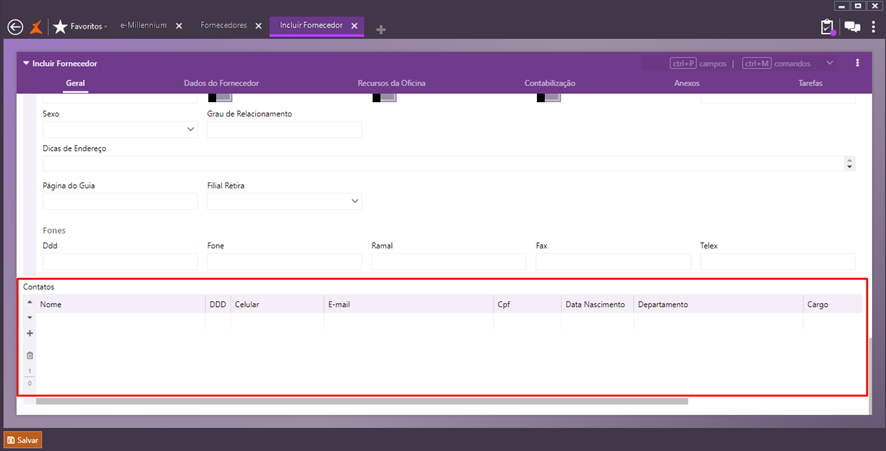The height and width of the screenshot is (451, 886).
Task: Add a contact row with plus icon
Action: point(30,333)
